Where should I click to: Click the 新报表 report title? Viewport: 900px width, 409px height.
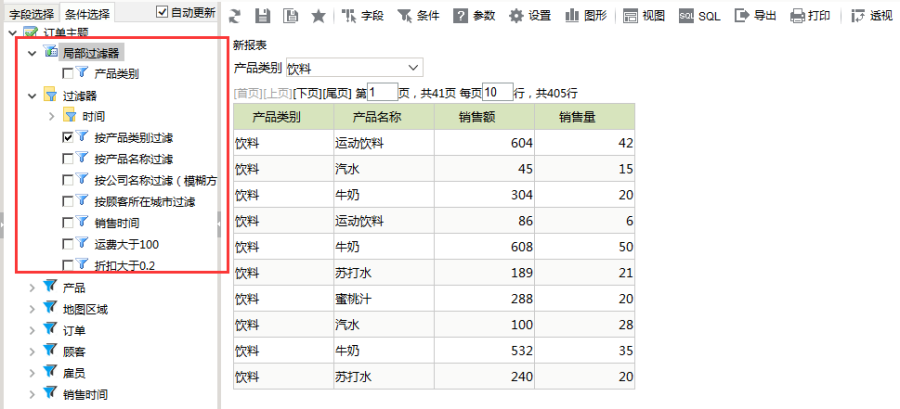pos(250,45)
